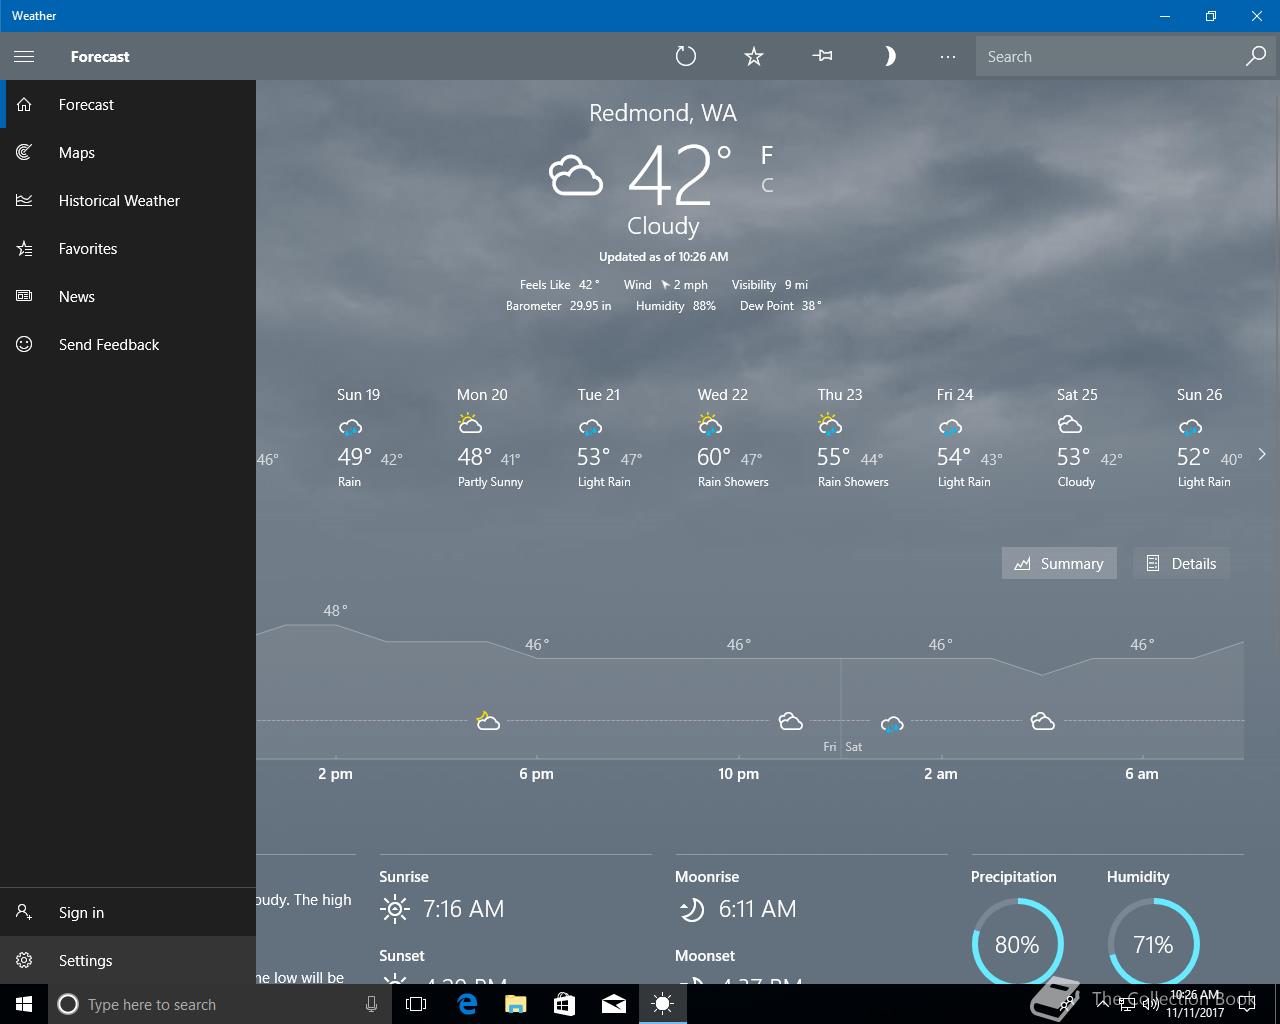
Task: Click the 10 pm cloudy icon on graph
Action: point(790,721)
